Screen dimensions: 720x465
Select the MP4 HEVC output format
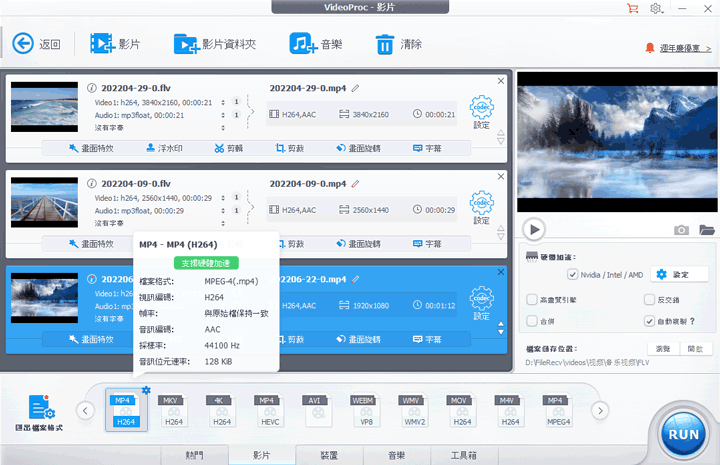270,410
